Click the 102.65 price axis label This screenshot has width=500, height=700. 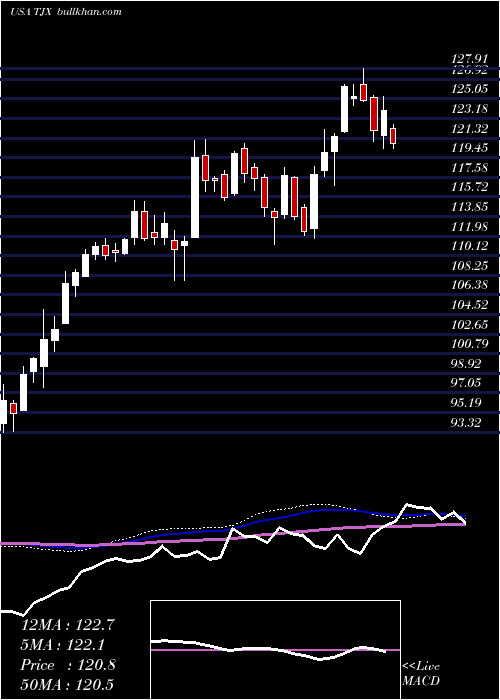(x=471, y=325)
